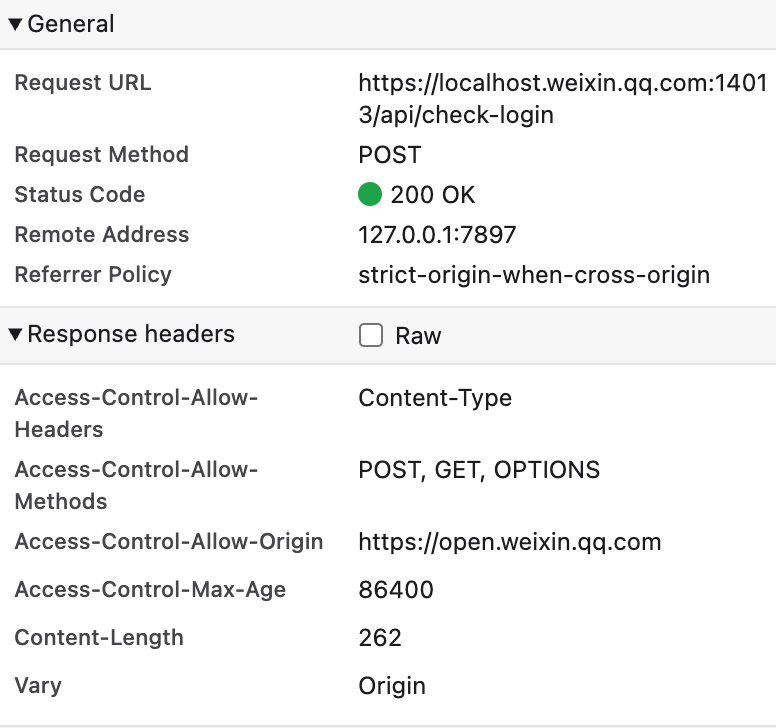Screen dimensions: 776x728
Task: Select the POST request method value
Action: [x=390, y=155]
